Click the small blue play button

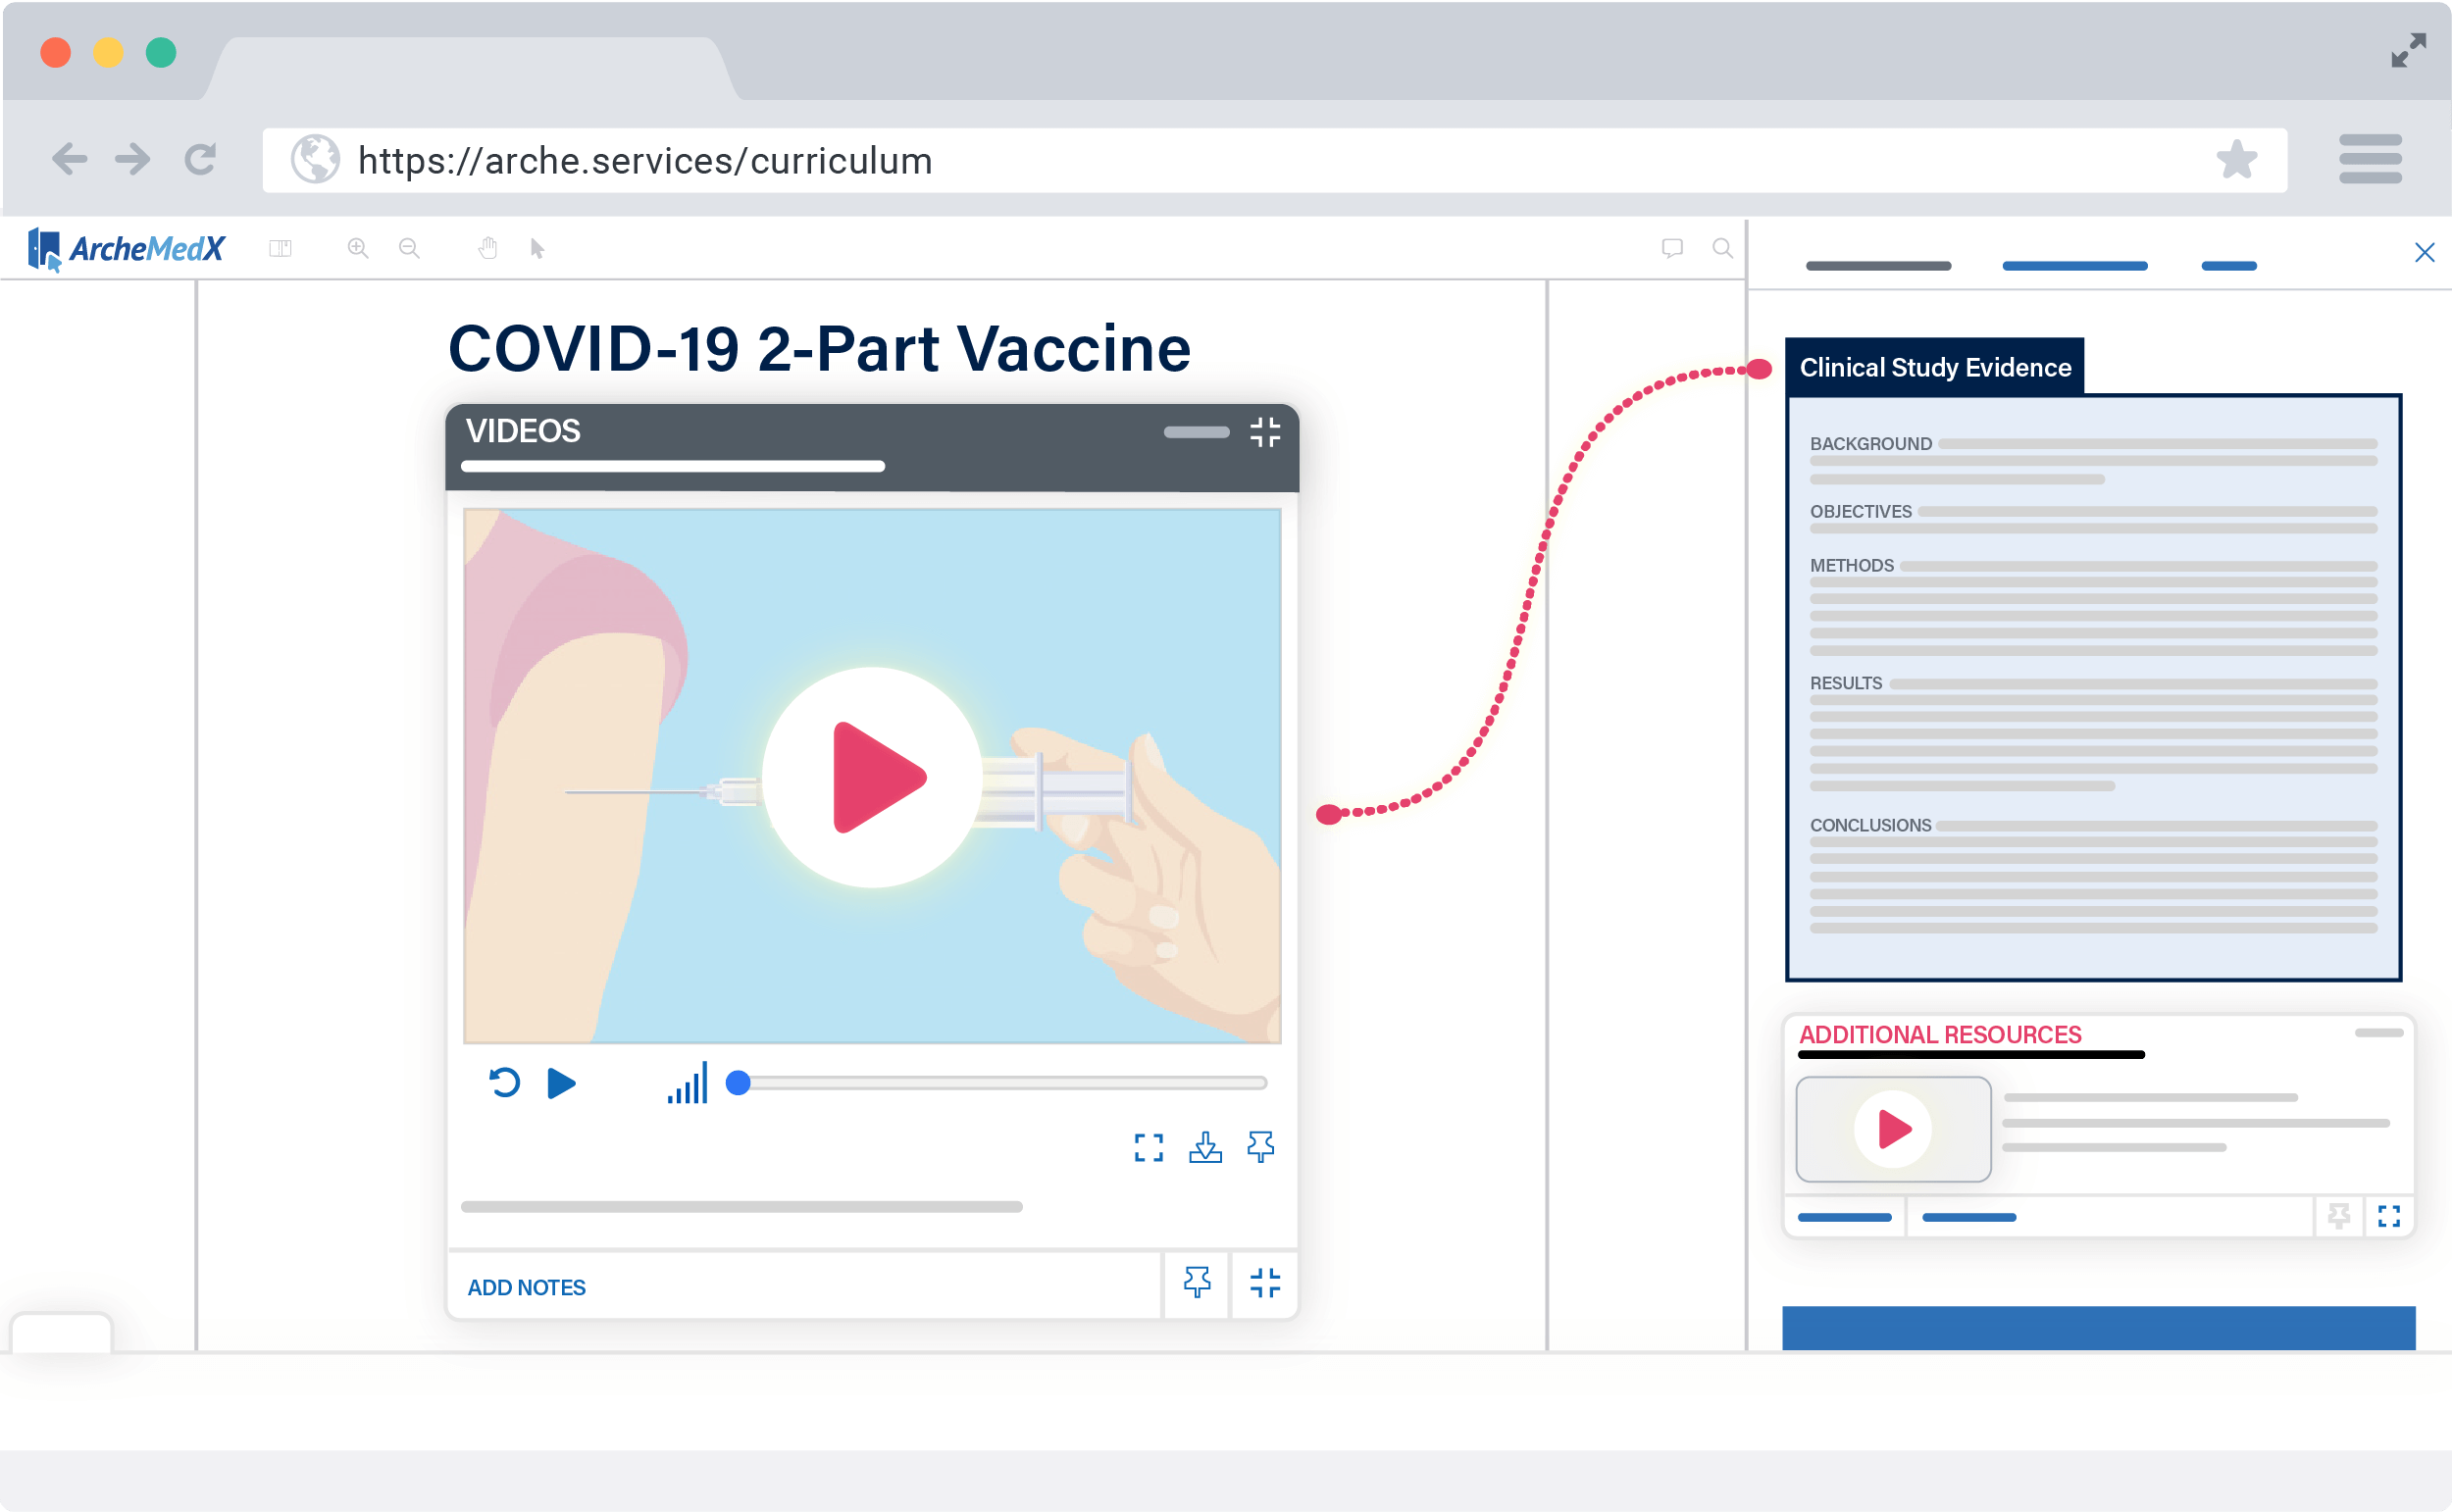562,1083
